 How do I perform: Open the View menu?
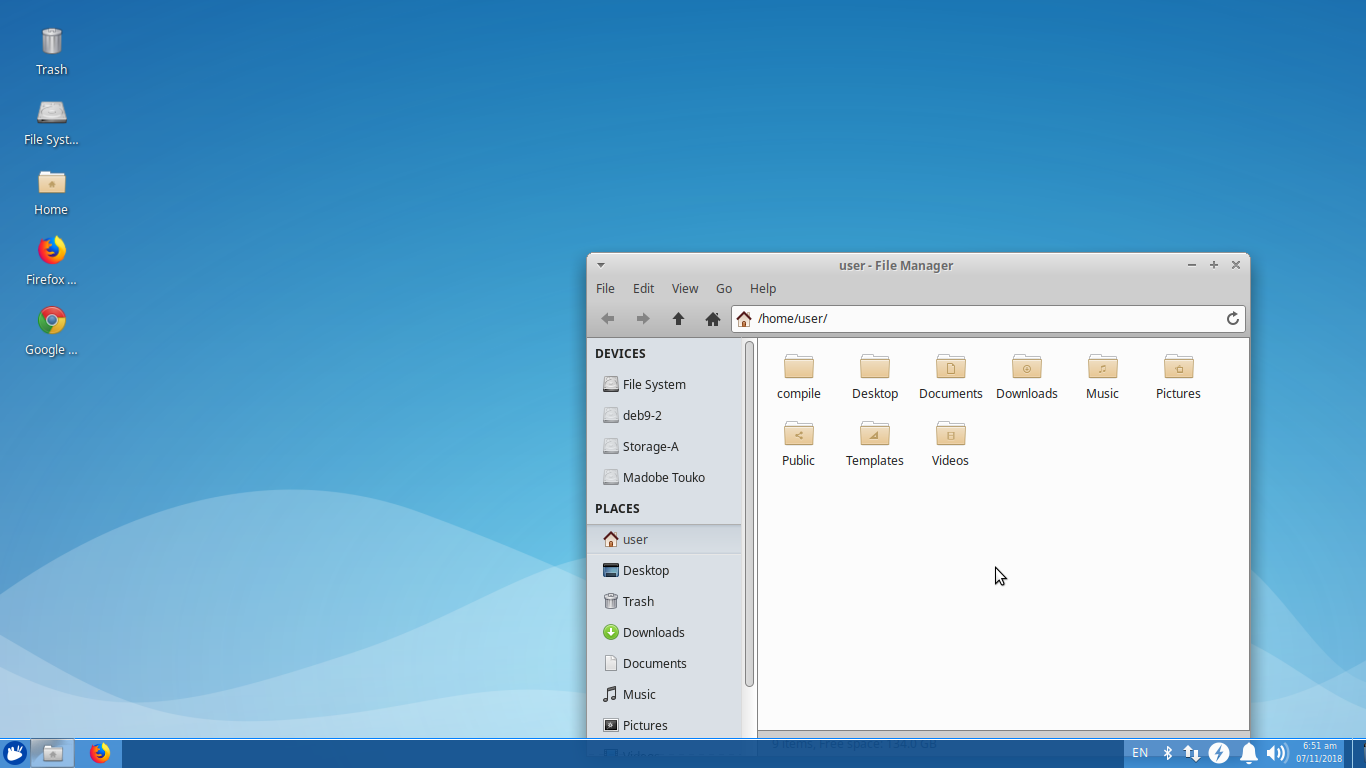coord(684,288)
